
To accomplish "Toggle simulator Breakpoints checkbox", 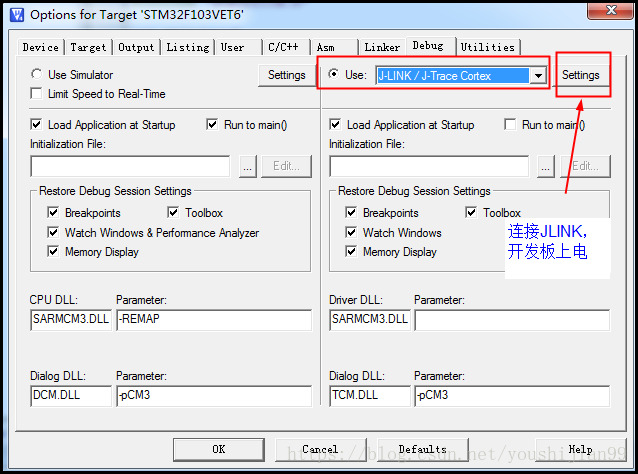I will [53, 212].
